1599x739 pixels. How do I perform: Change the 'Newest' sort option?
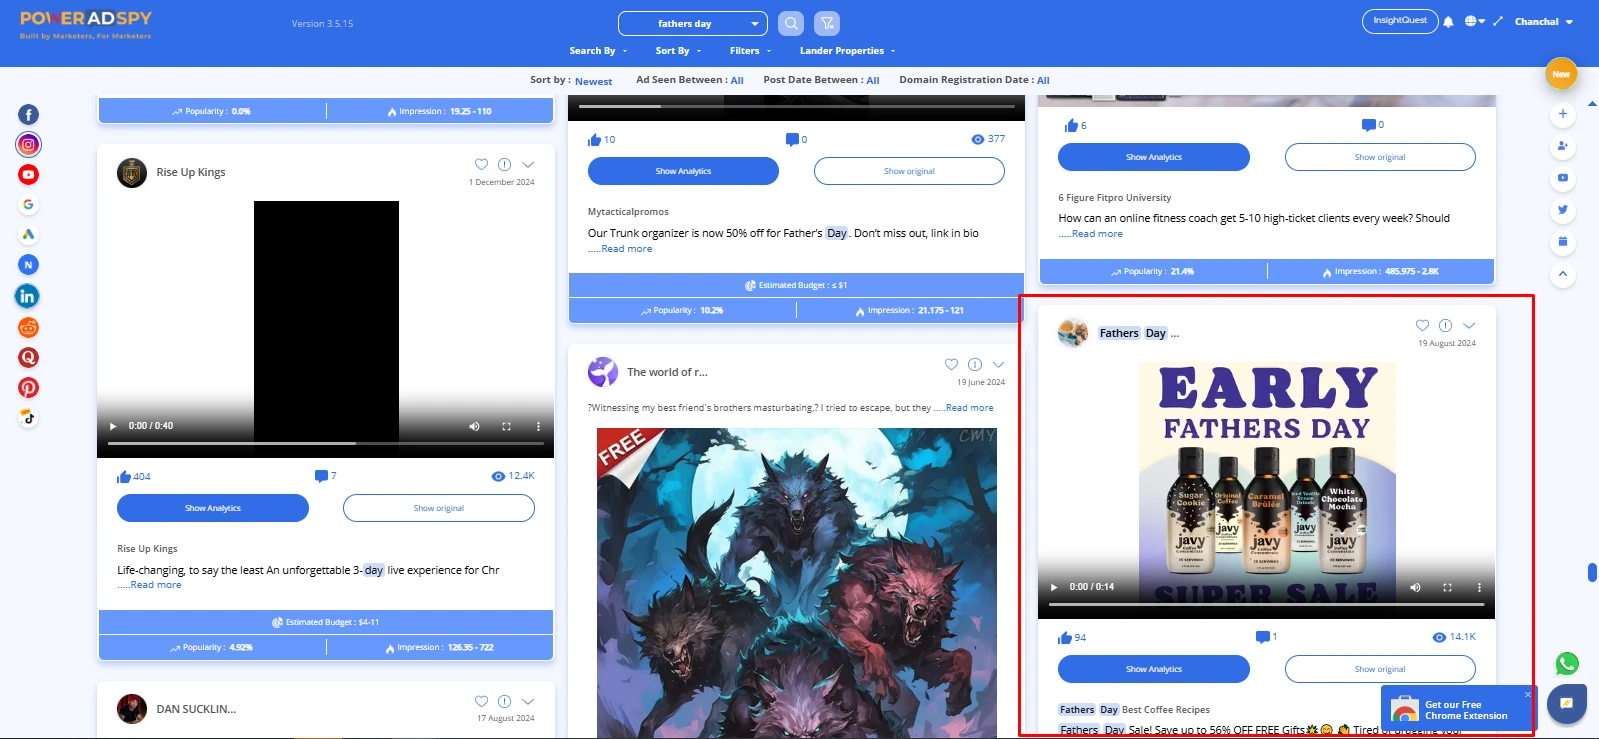593,81
